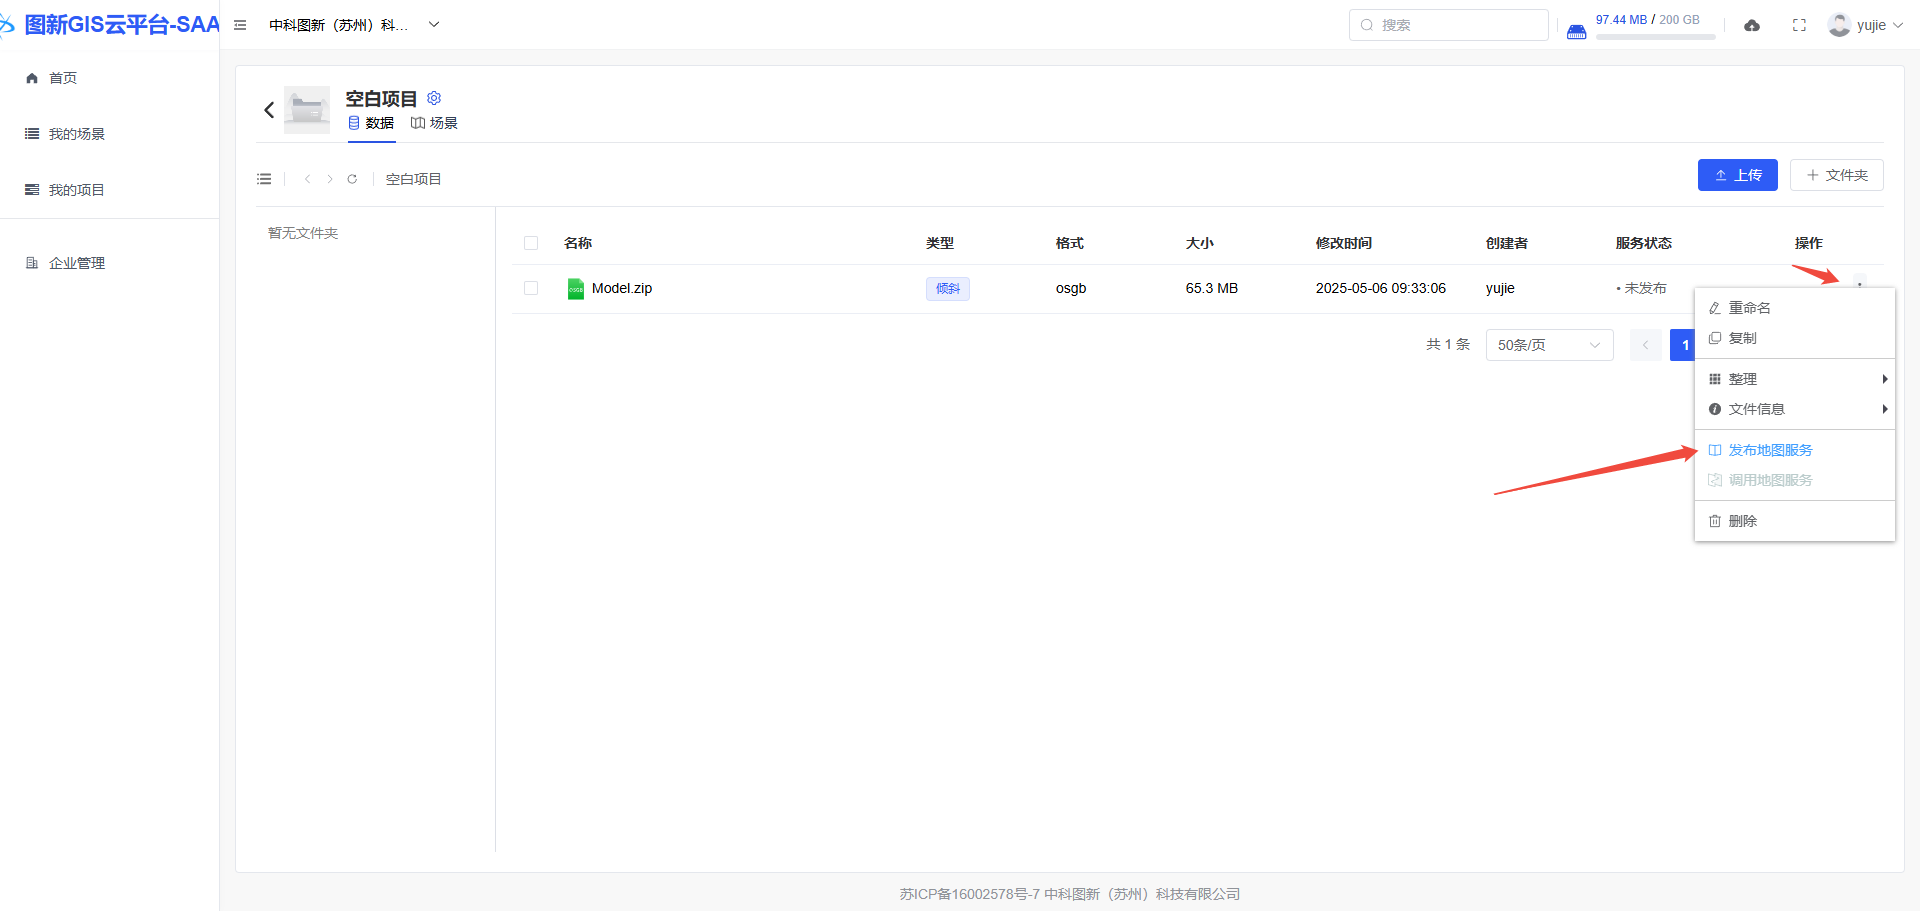
Task: Toggle the folder tree list icon
Action: (x=264, y=179)
